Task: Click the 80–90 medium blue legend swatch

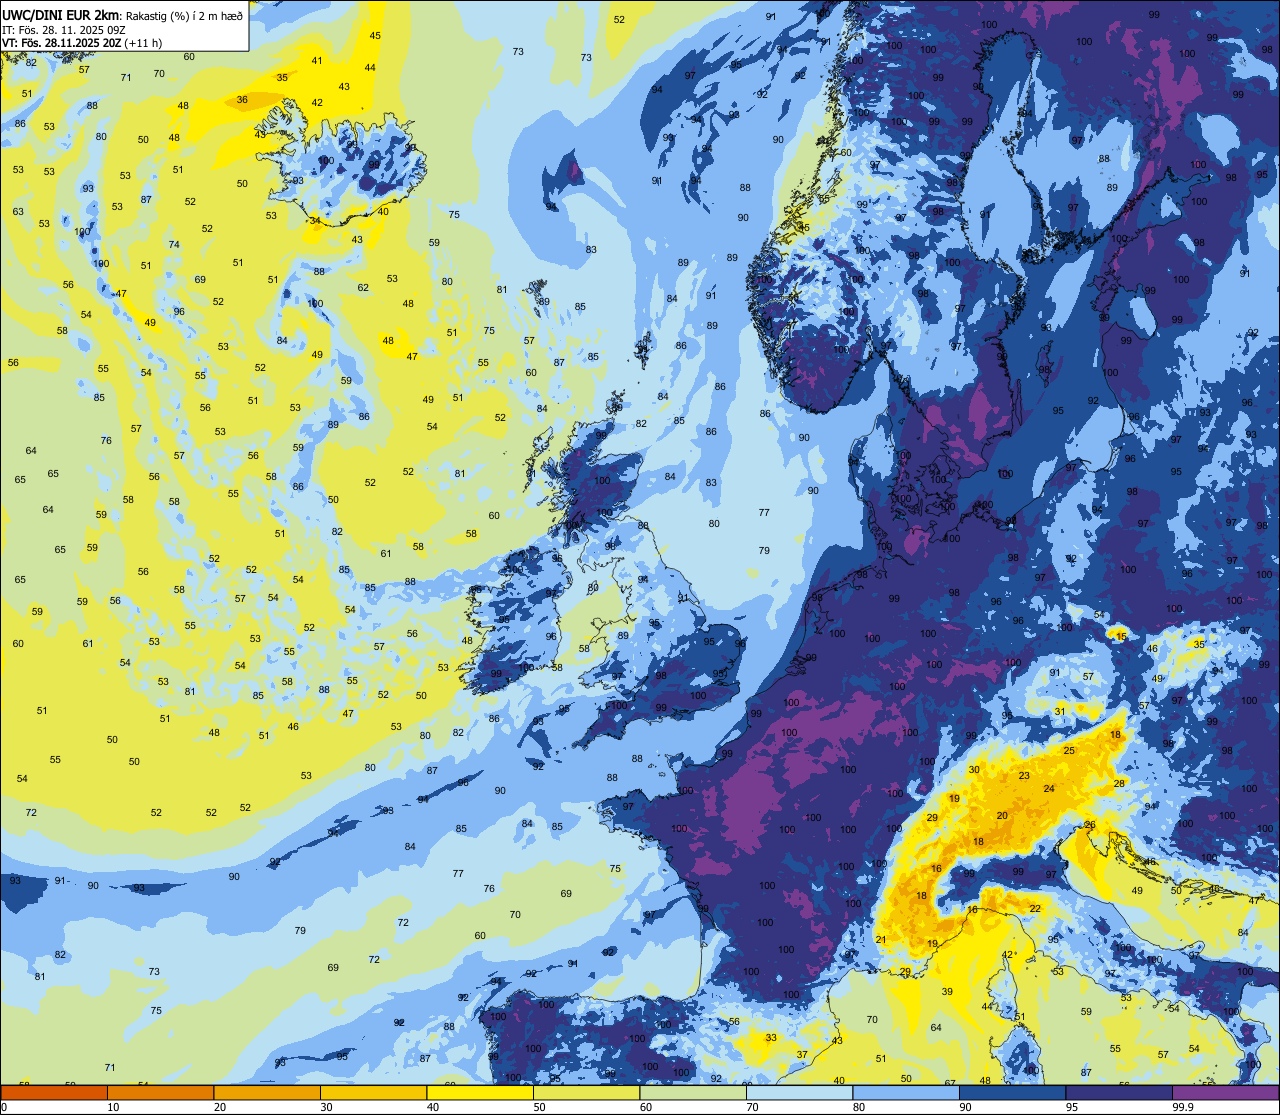Action: pyautogui.click(x=906, y=1092)
